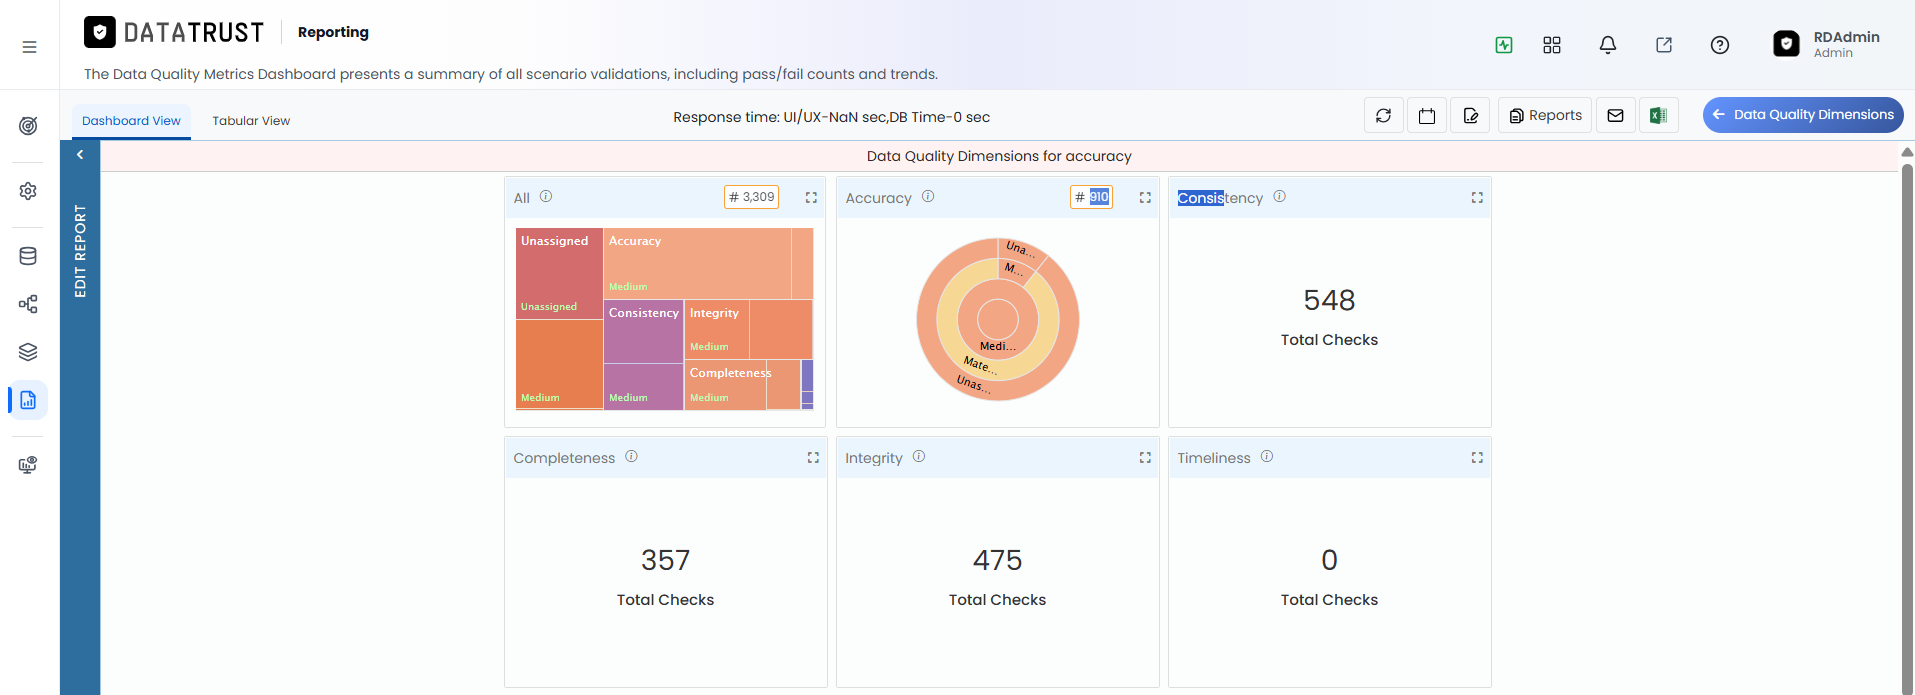
Task: Go back to Data Quality Dimensions
Action: [1803, 115]
